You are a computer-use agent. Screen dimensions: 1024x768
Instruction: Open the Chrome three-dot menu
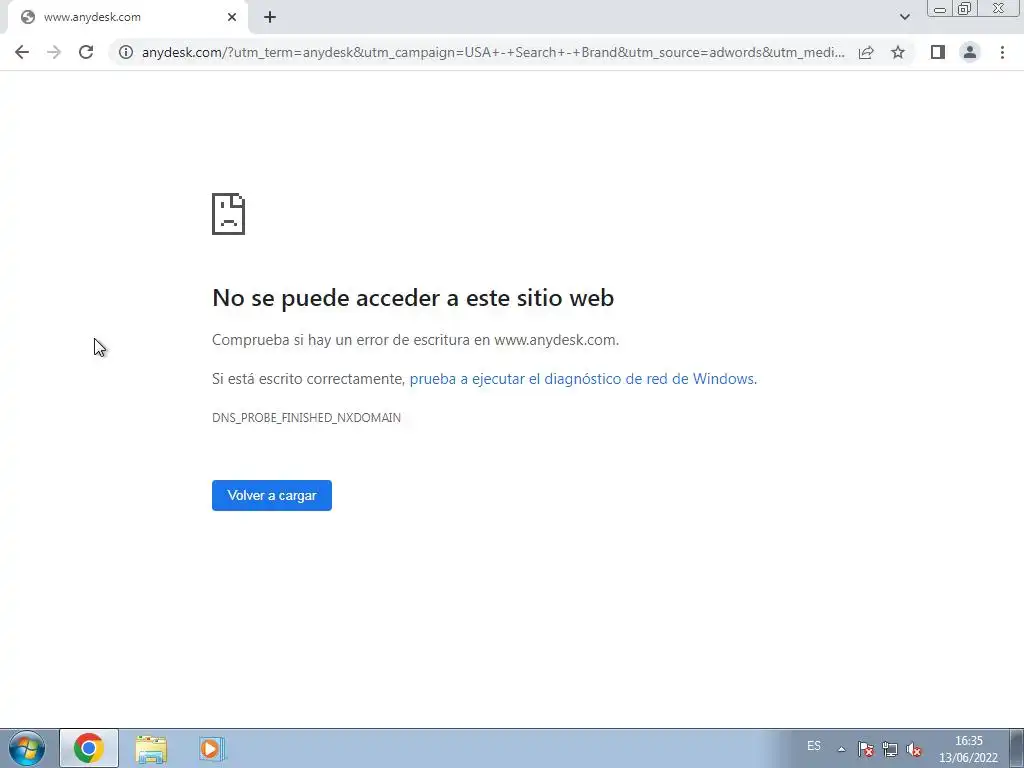tap(1002, 52)
